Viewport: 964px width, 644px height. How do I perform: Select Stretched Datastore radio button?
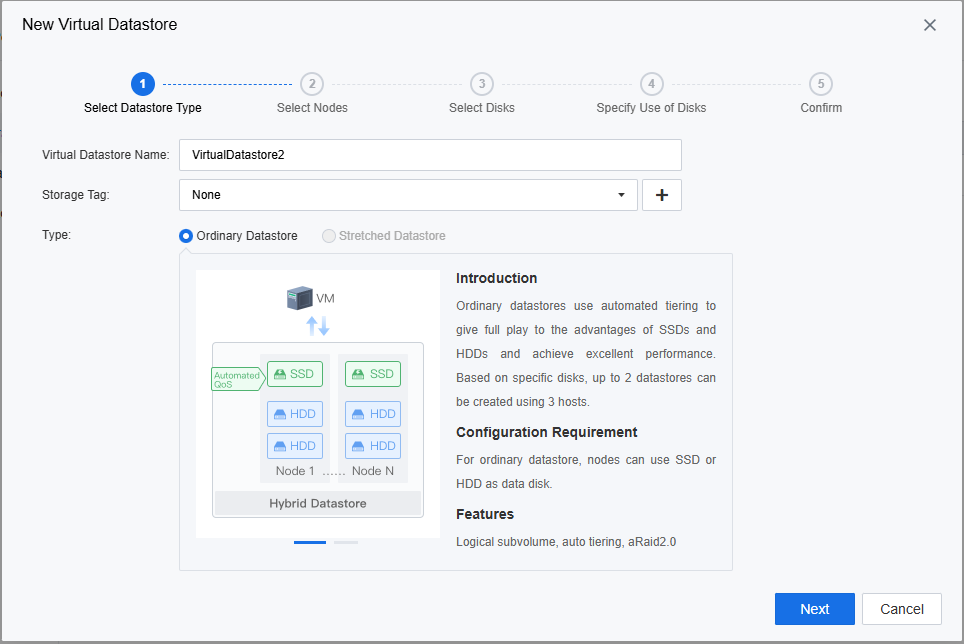point(329,236)
